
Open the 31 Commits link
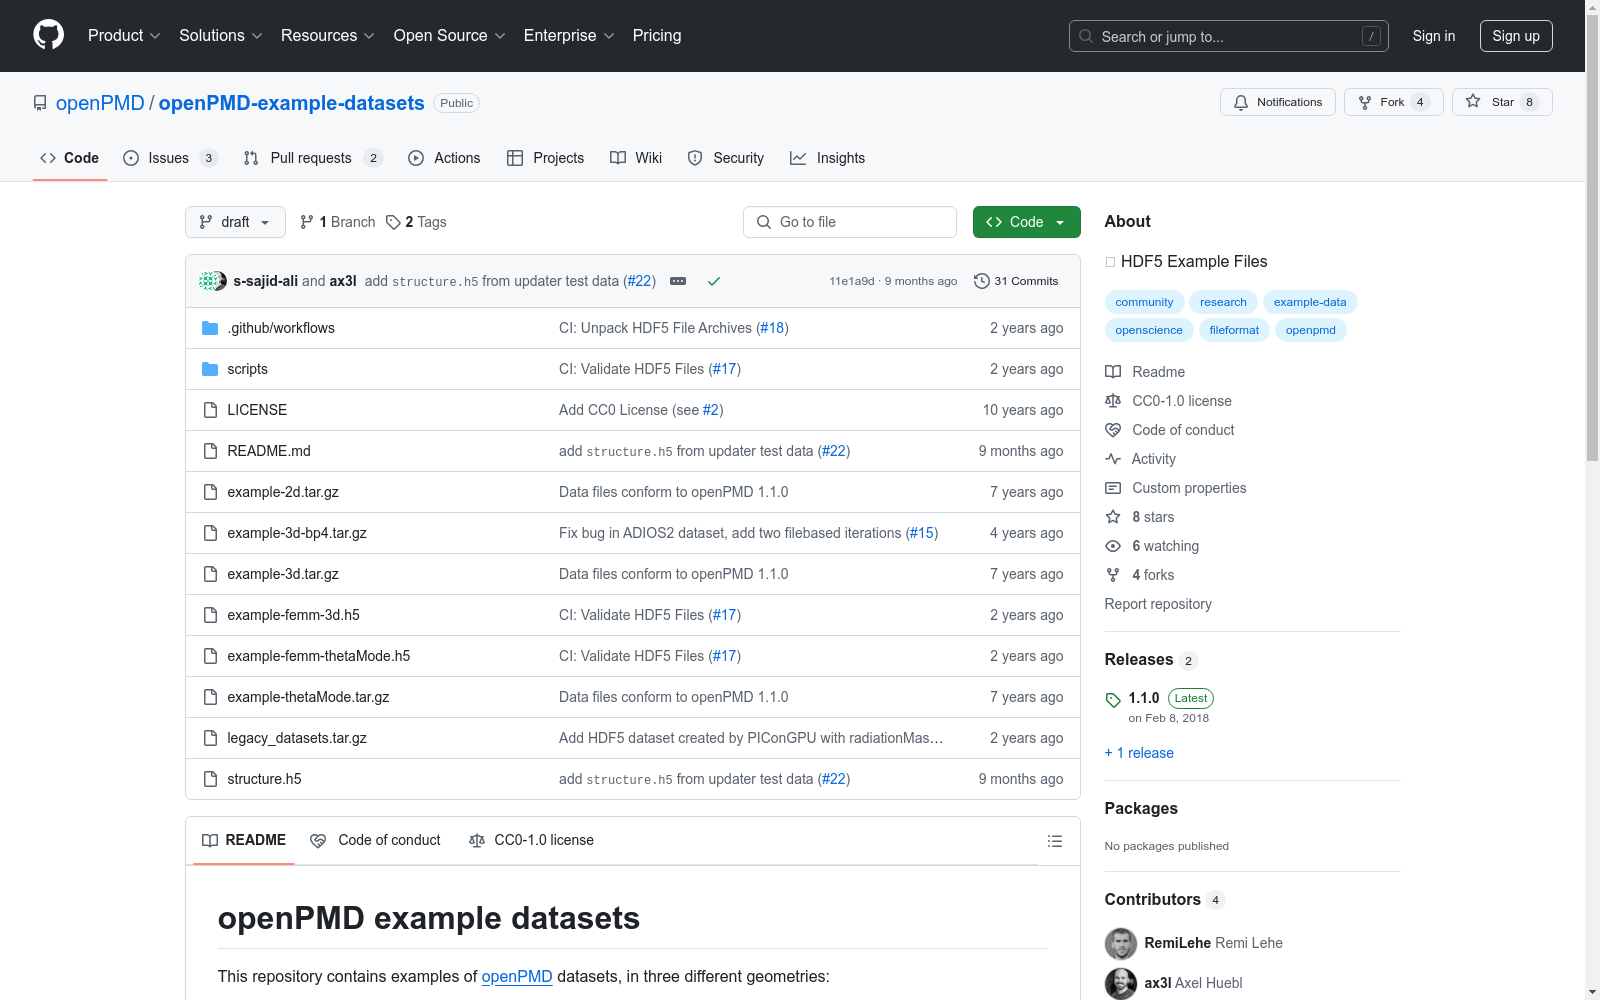point(1016,281)
